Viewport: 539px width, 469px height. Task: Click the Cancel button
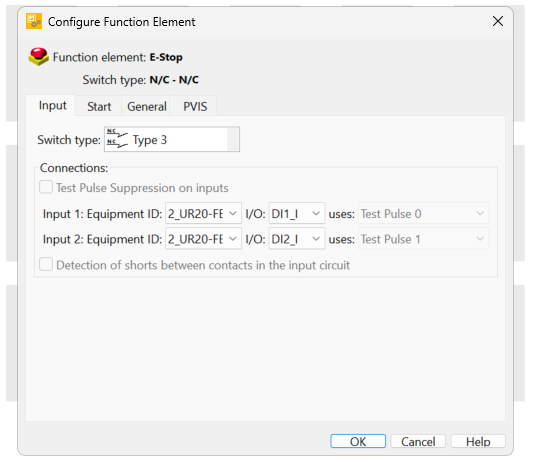(418, 441)
